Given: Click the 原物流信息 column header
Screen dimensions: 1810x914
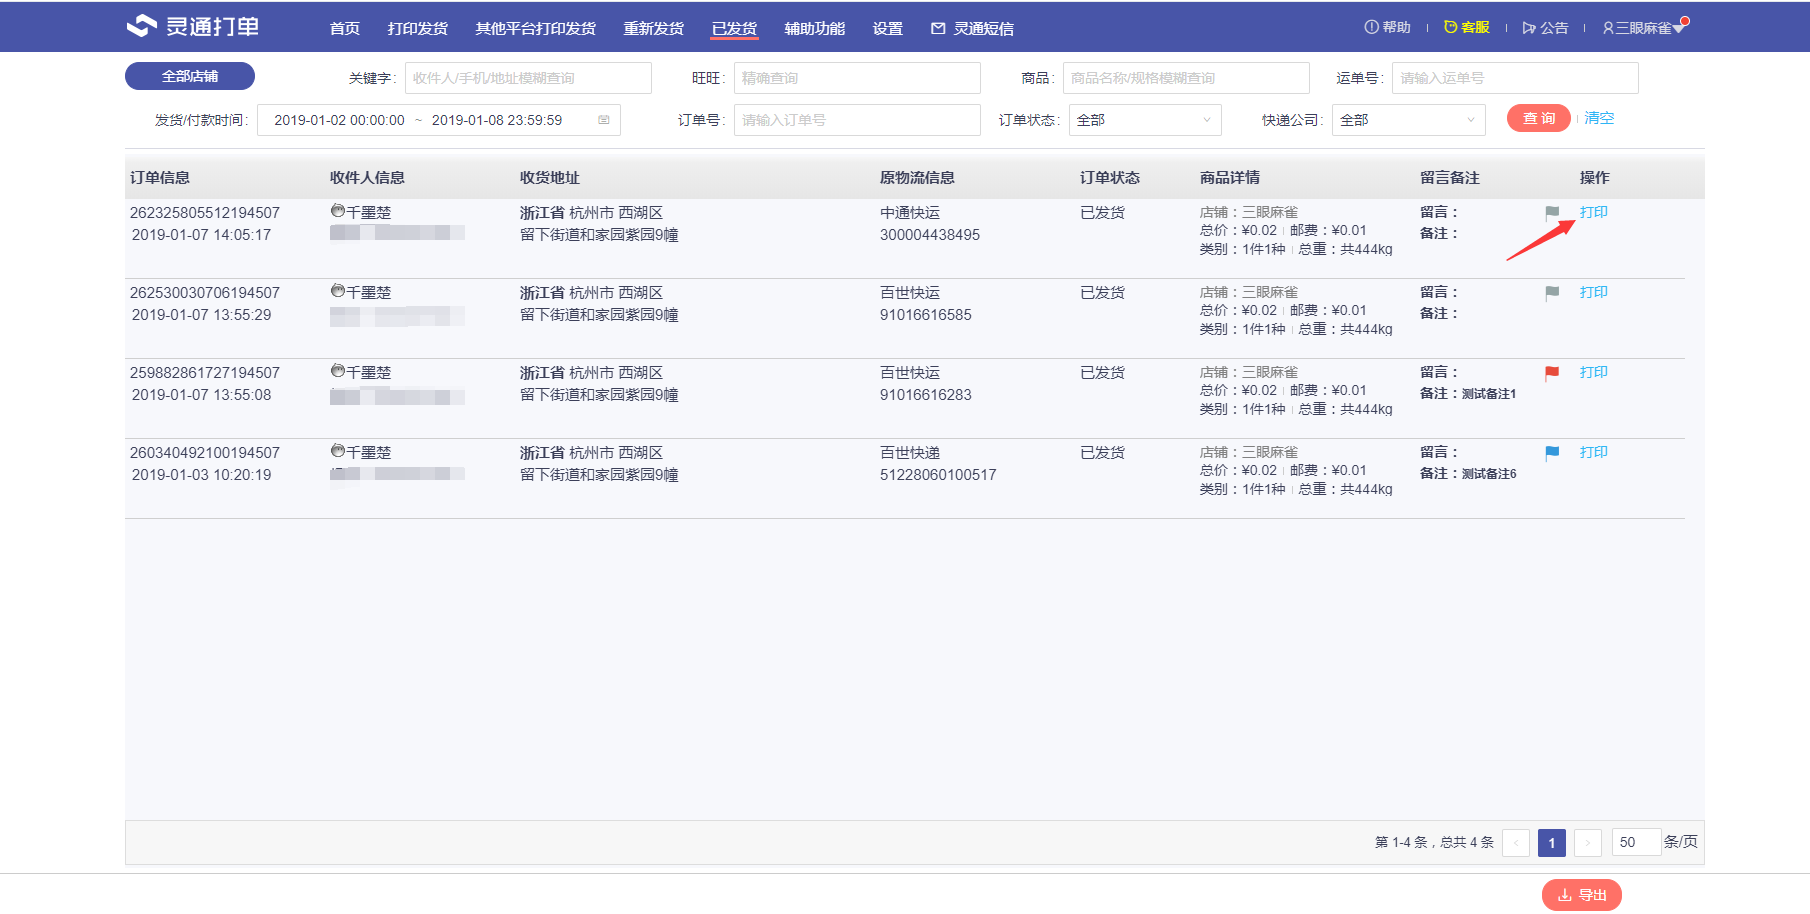Looking at the screenshot, I should tap(917, 178).
